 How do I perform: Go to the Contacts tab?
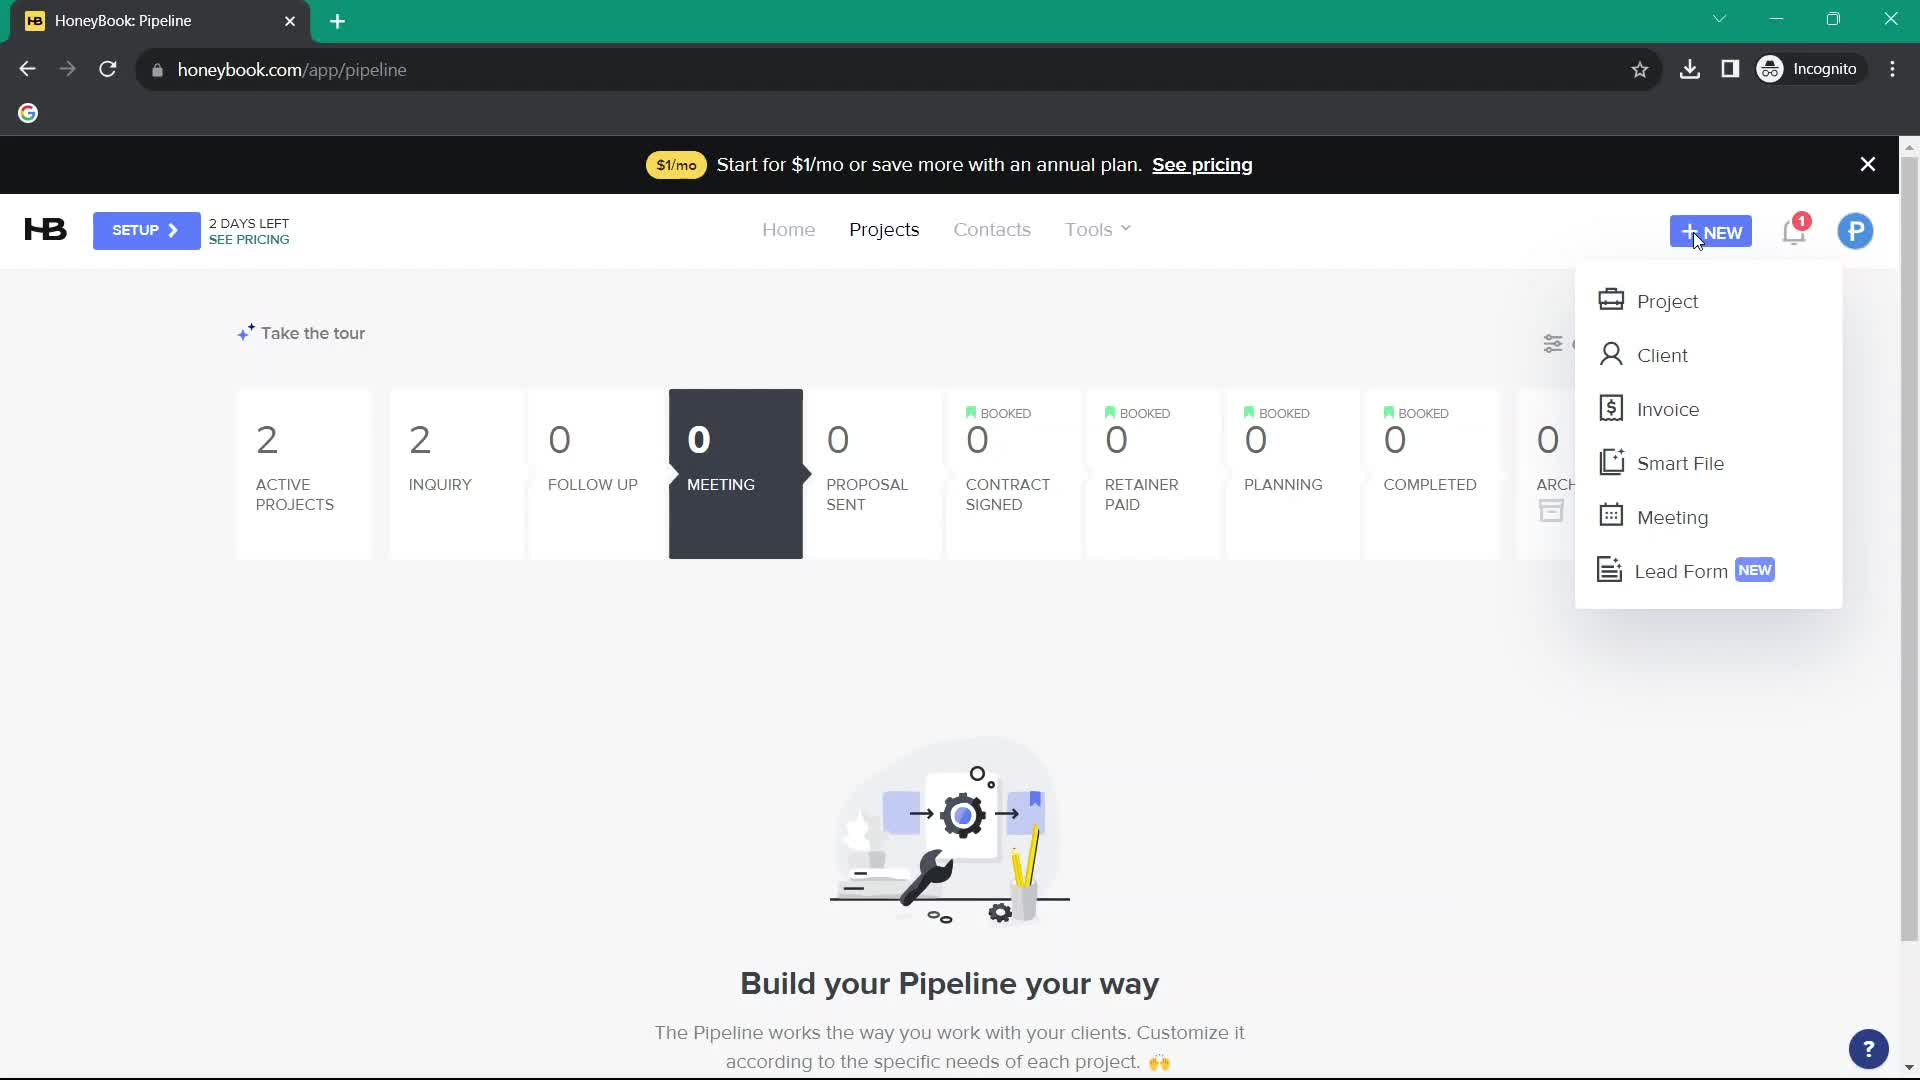click(992, 230)
